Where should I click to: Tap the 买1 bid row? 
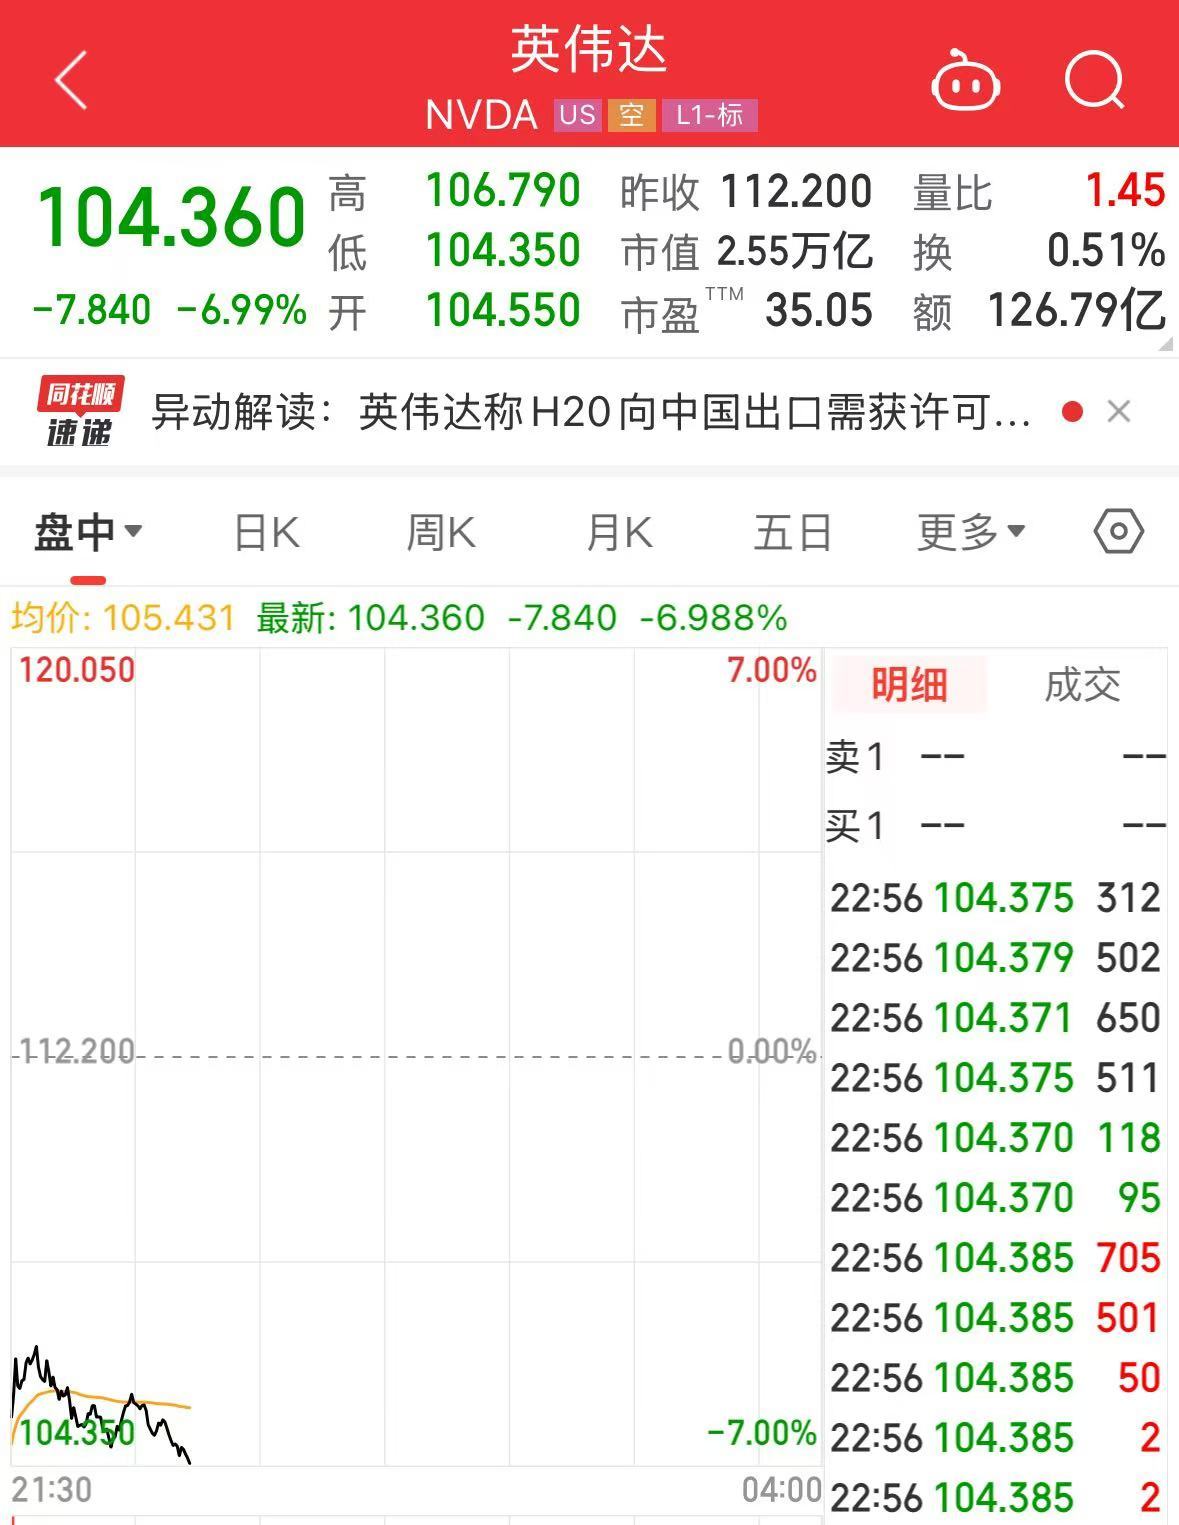point(996,826)
